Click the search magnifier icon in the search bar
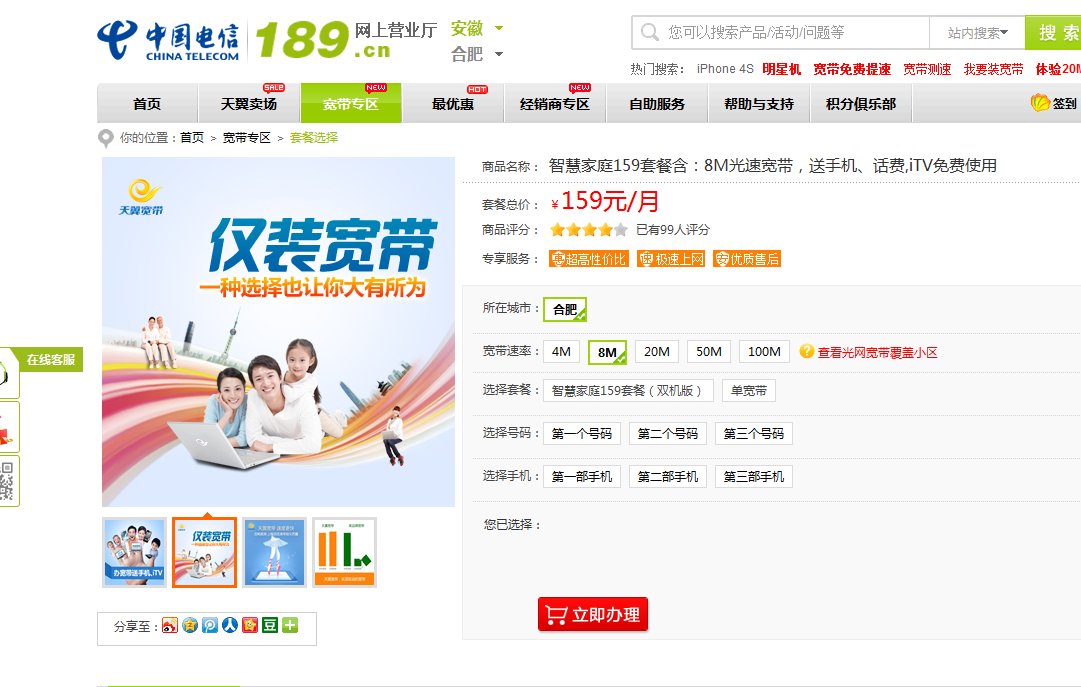The height and width of the screenshot is (687, 1081). (648, 32)
